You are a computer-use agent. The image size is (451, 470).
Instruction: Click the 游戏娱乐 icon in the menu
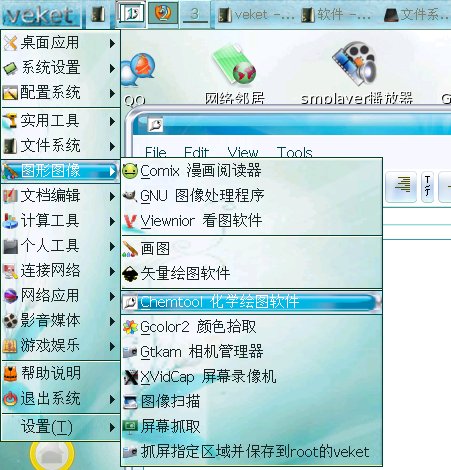(x=10, y=345)
